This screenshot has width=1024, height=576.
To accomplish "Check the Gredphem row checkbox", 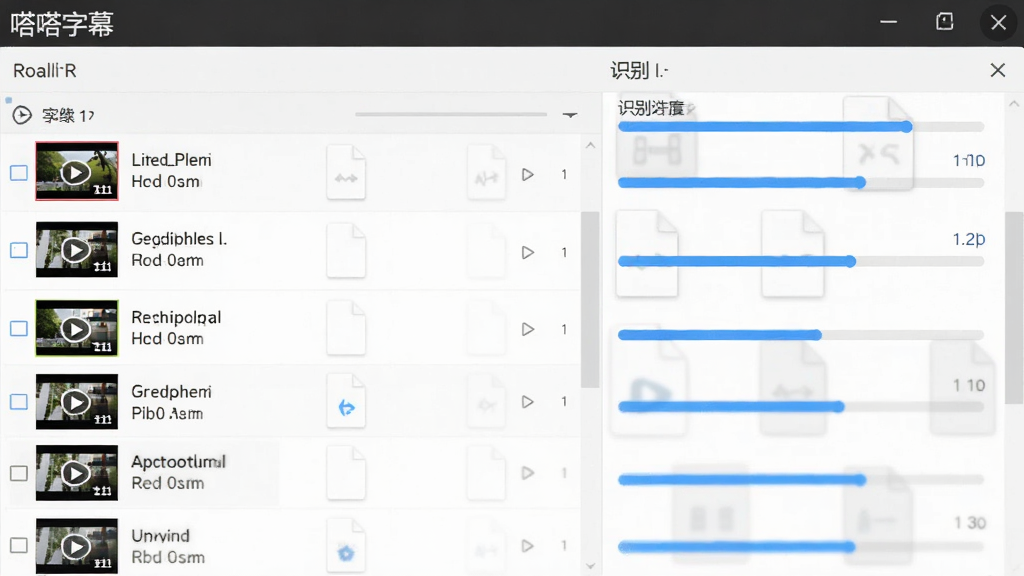I will [19, 402].
